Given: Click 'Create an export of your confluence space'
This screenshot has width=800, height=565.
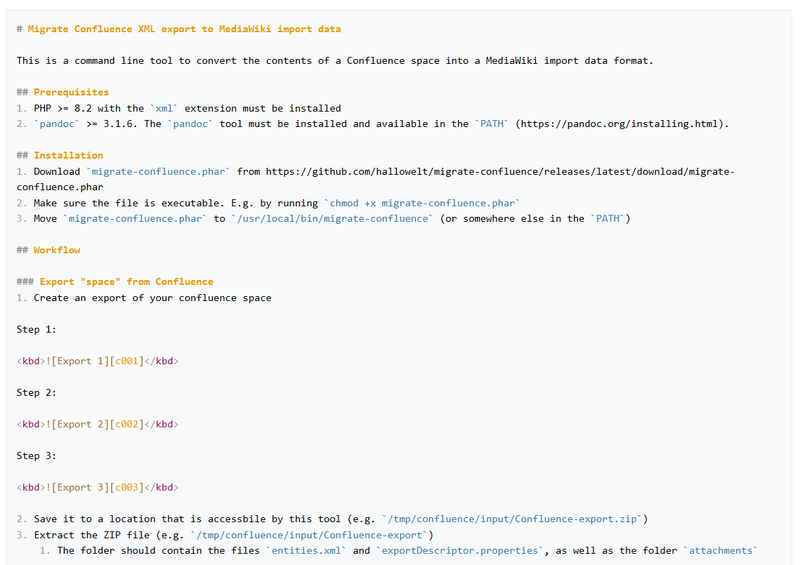Looking at the screenshot, I should [153, 298].
